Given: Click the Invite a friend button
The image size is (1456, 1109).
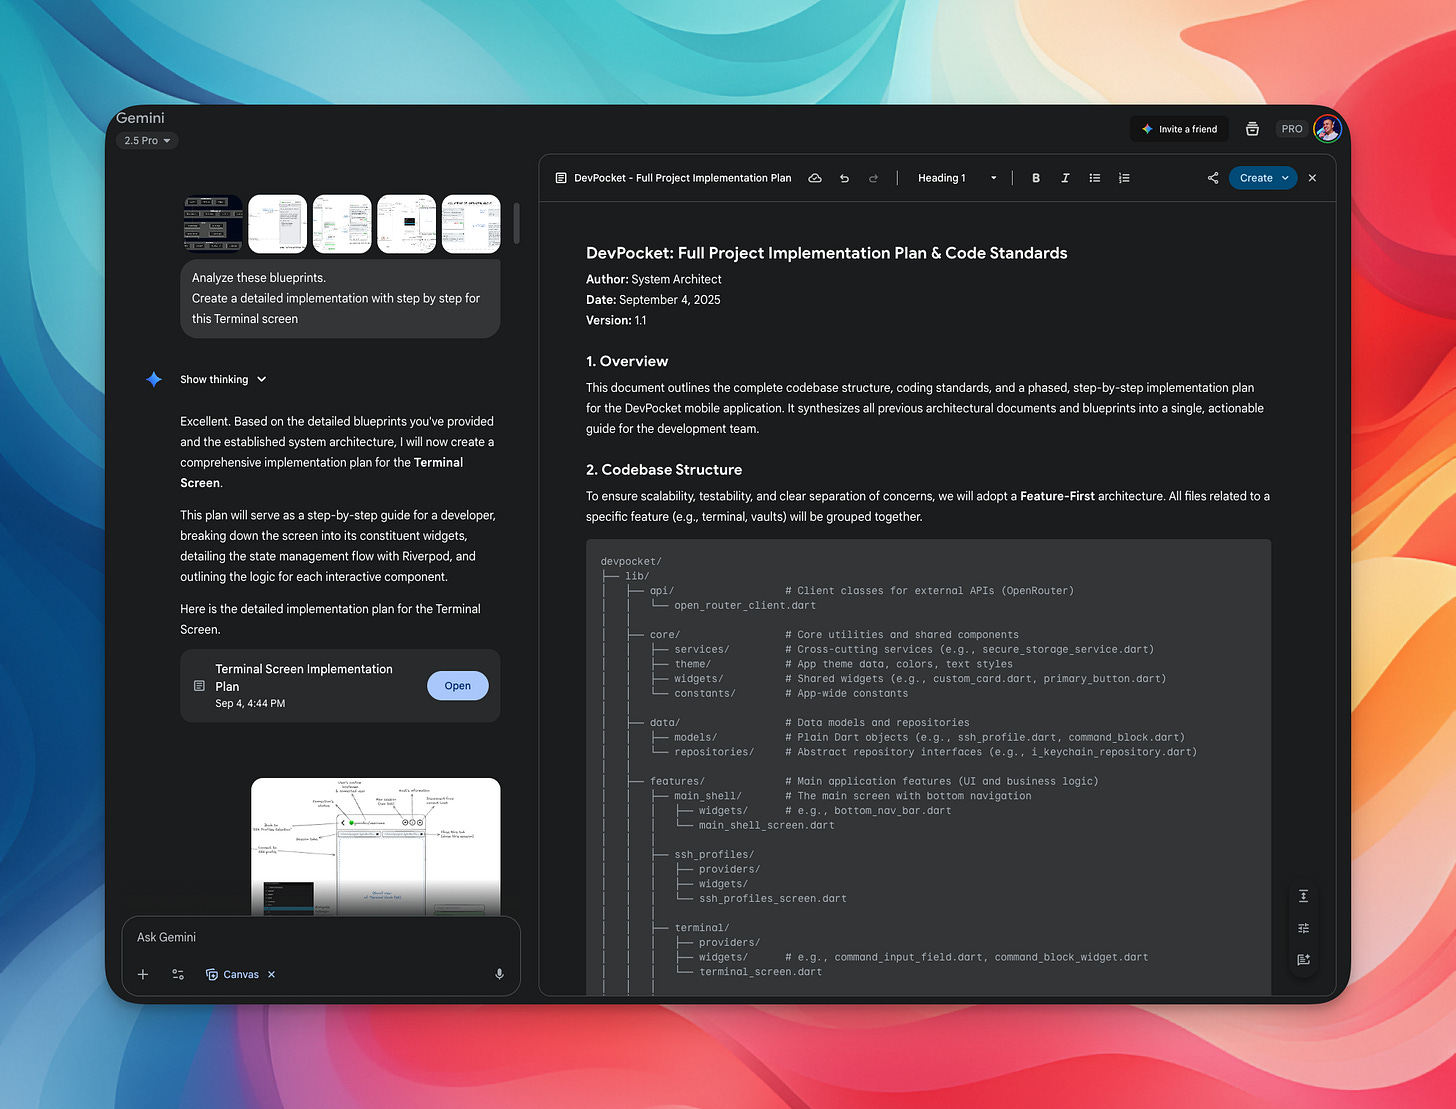Looking at the screenshot, I should pos(1179,129).
